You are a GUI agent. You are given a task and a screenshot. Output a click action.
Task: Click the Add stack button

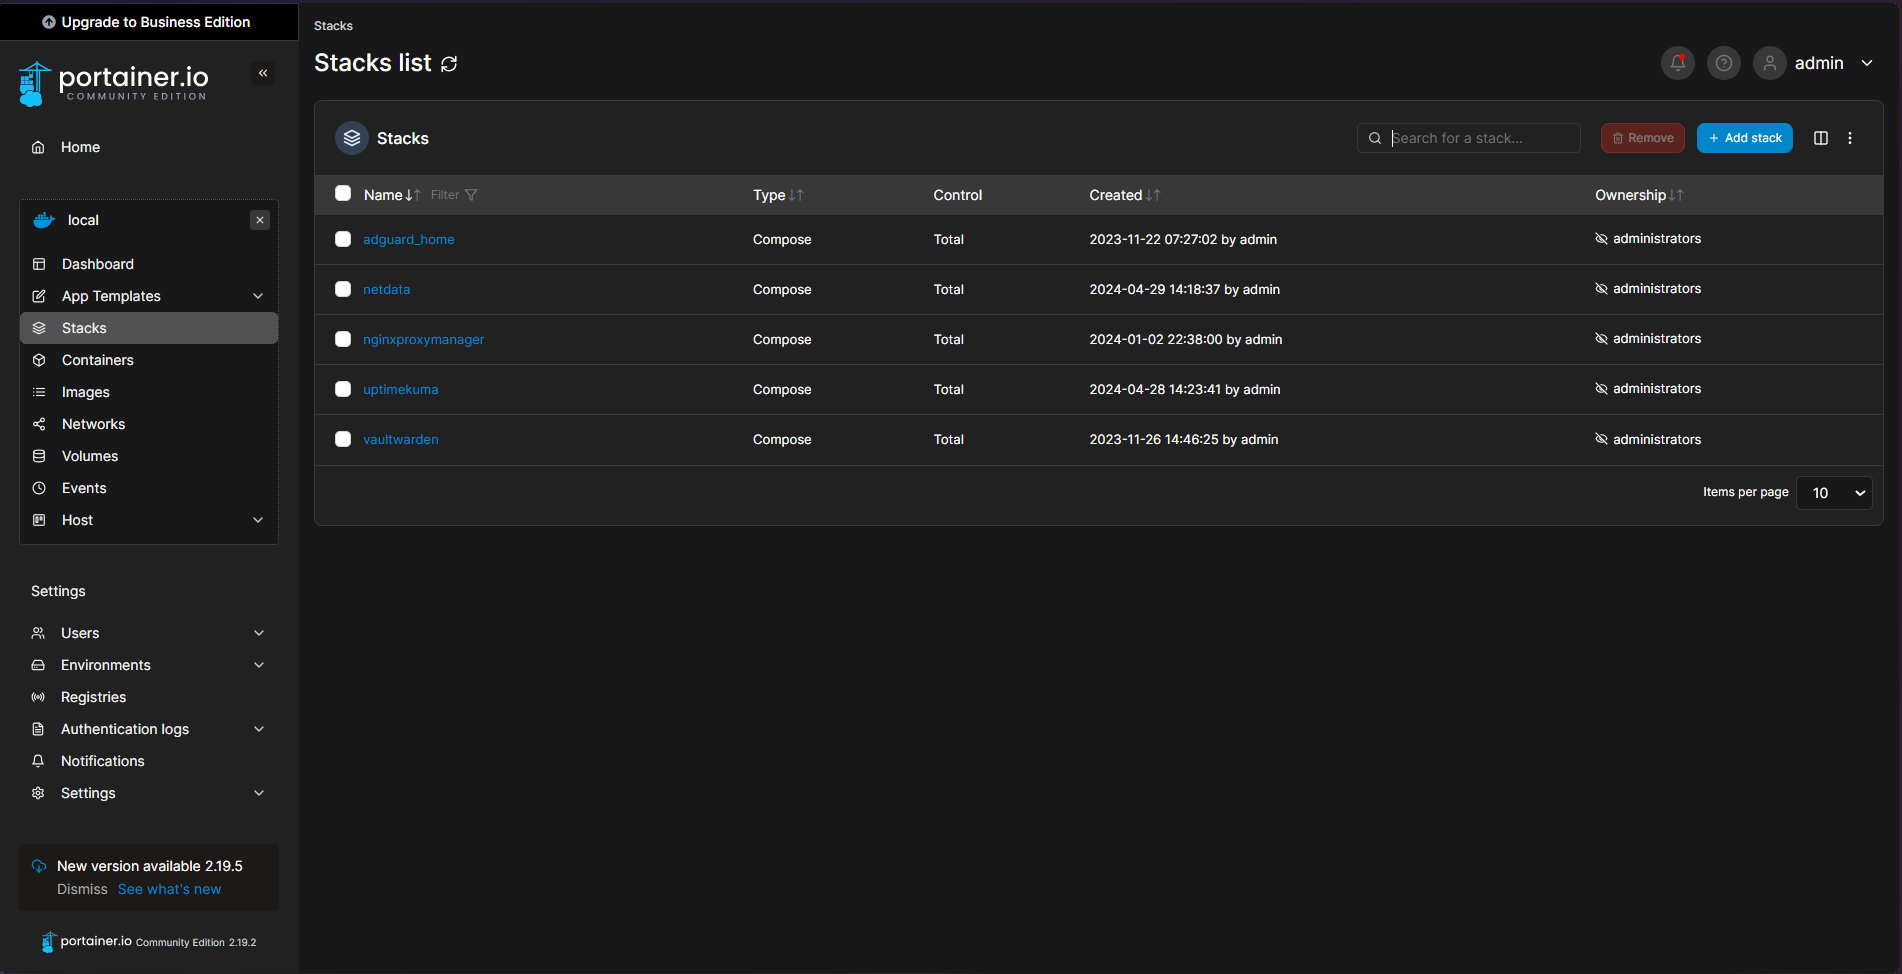pyautogui.click(x=1744, y=137)
